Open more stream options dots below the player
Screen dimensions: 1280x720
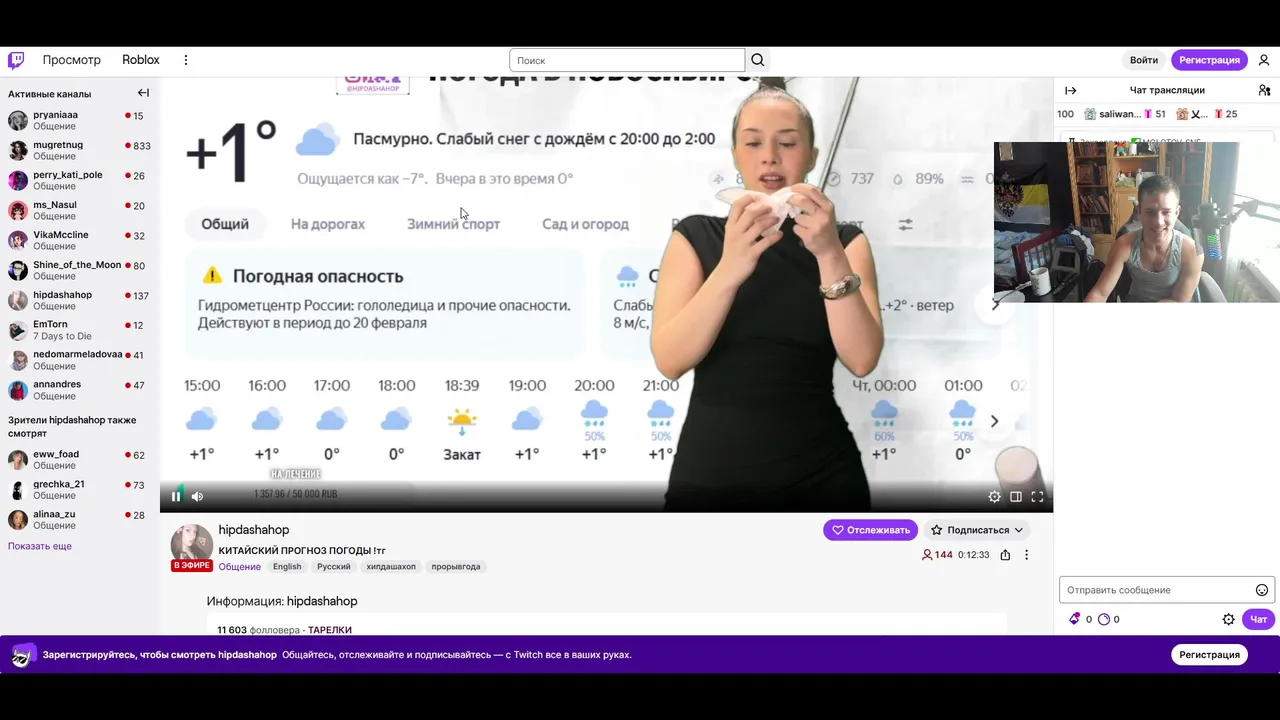(1026, 555)
